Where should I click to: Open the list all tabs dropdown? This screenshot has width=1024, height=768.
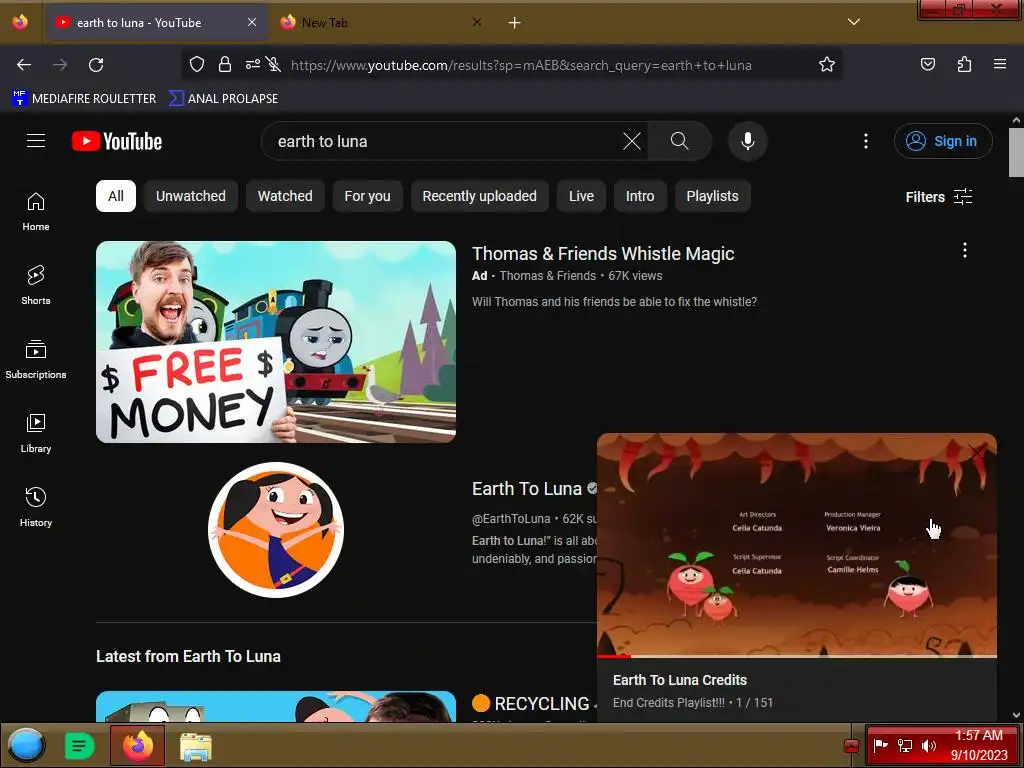pos(854,22)
